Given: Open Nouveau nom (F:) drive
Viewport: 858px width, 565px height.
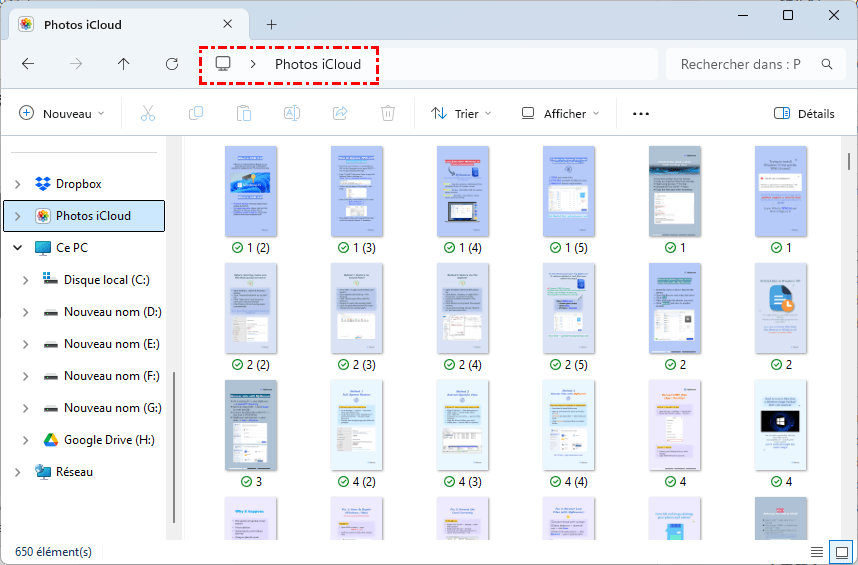Looking at the screenshot, I should (x=112, y=376).
